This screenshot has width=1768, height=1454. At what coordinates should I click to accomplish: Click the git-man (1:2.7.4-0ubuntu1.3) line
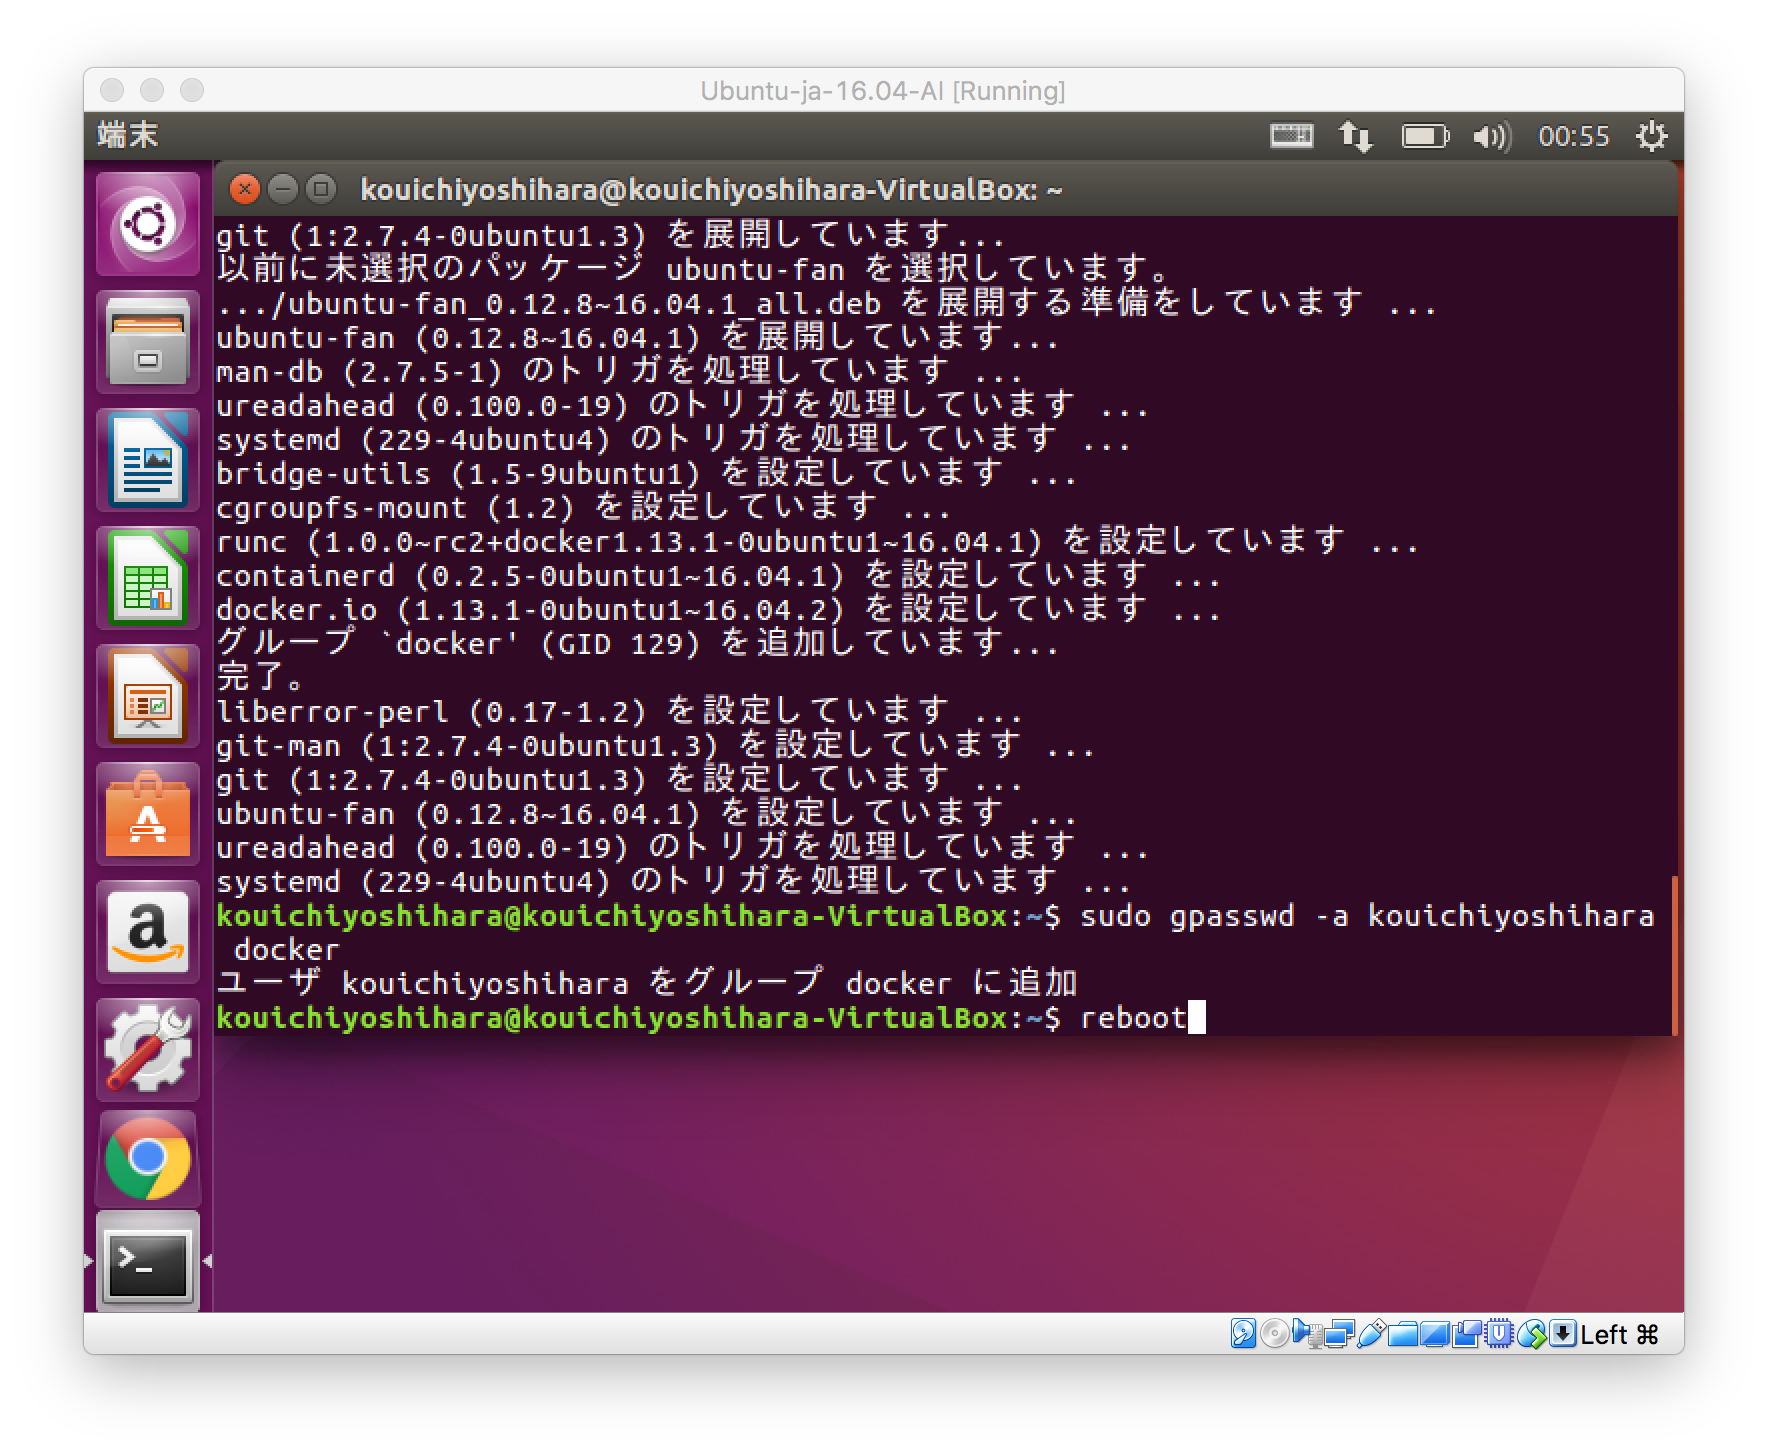(655, 745)
